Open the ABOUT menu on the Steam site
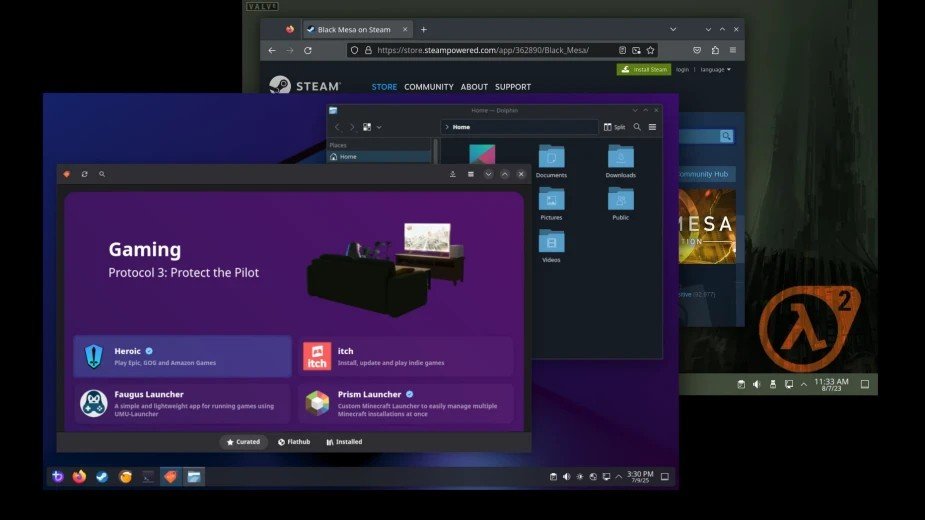 tap(474, 87)
